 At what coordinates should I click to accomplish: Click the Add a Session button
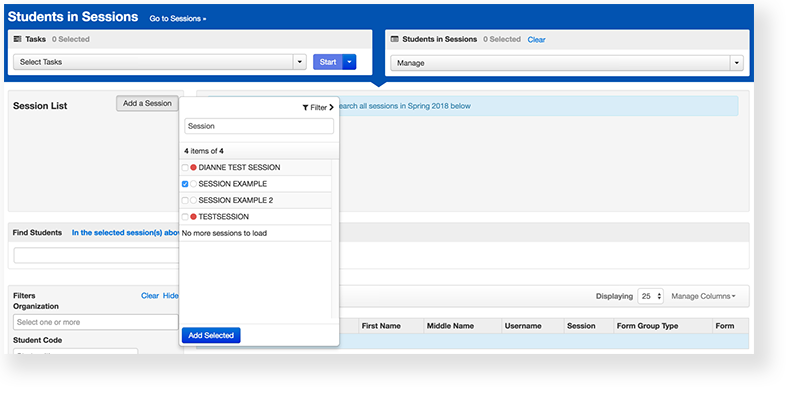click(x=147, y=103)
